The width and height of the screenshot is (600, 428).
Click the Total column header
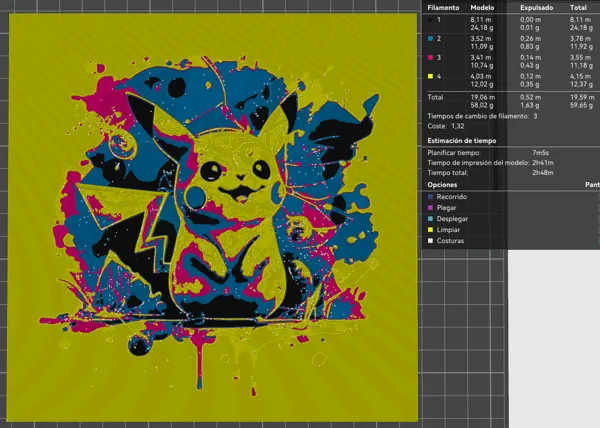[x=578, y=8]
